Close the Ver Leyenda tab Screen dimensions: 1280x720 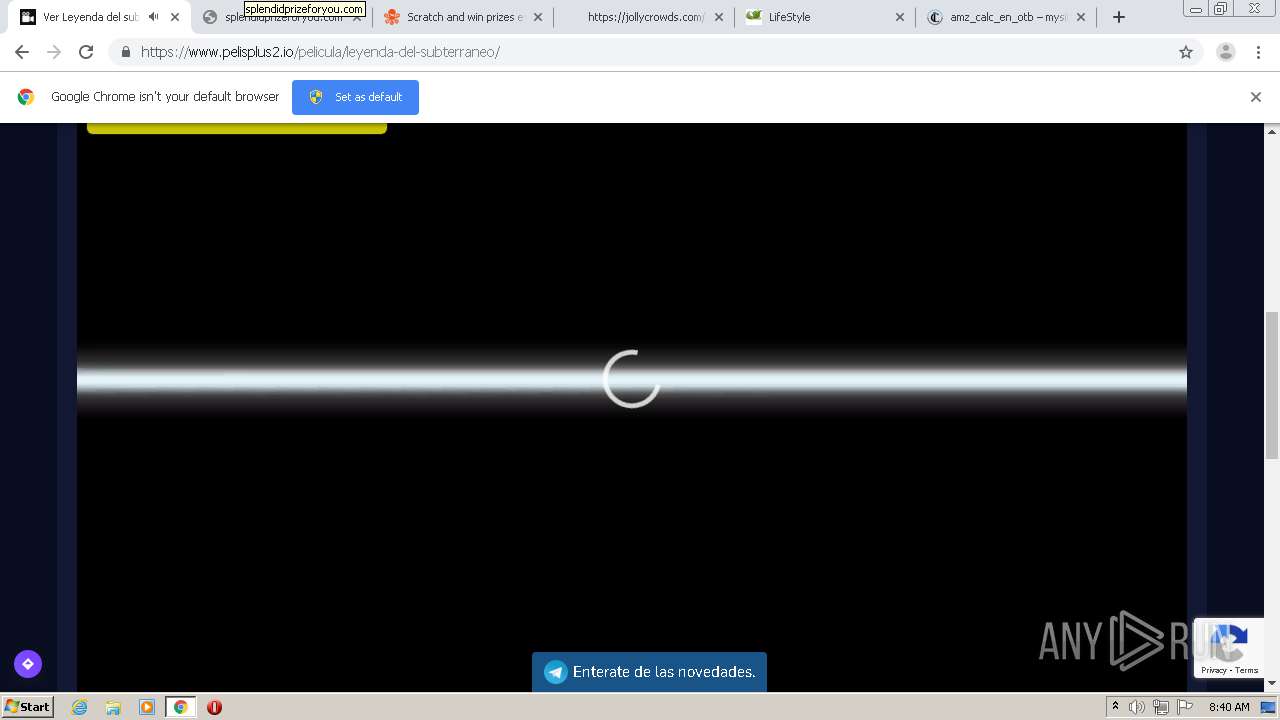(x=175, y=17)
